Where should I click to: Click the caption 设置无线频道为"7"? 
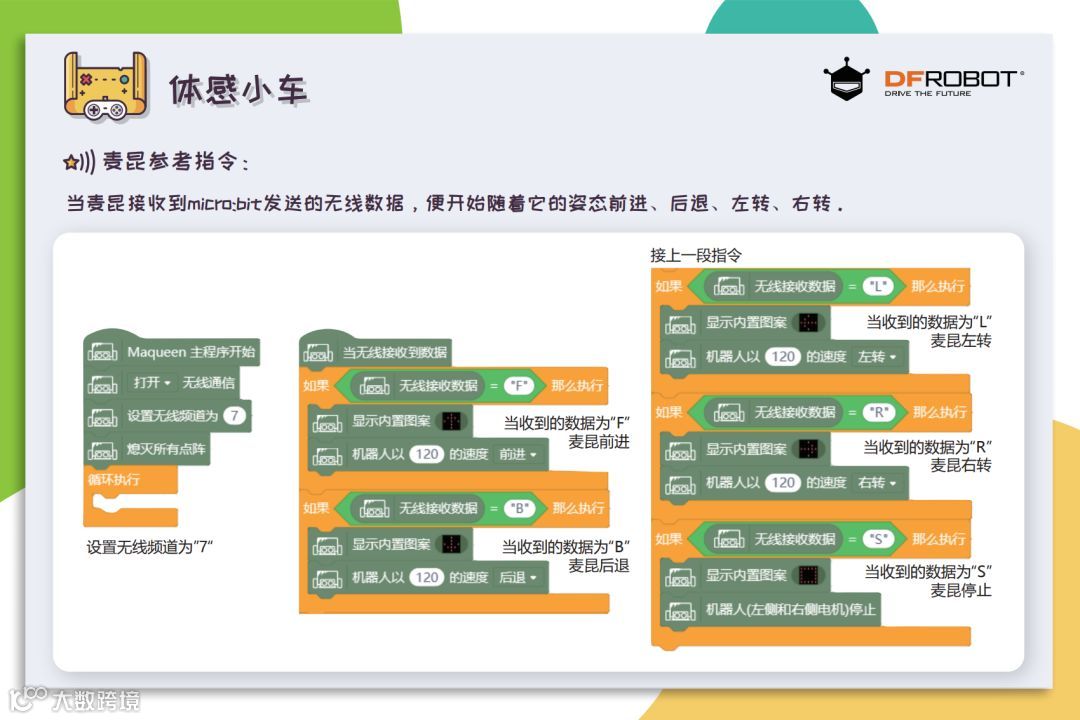click(149, 547)
